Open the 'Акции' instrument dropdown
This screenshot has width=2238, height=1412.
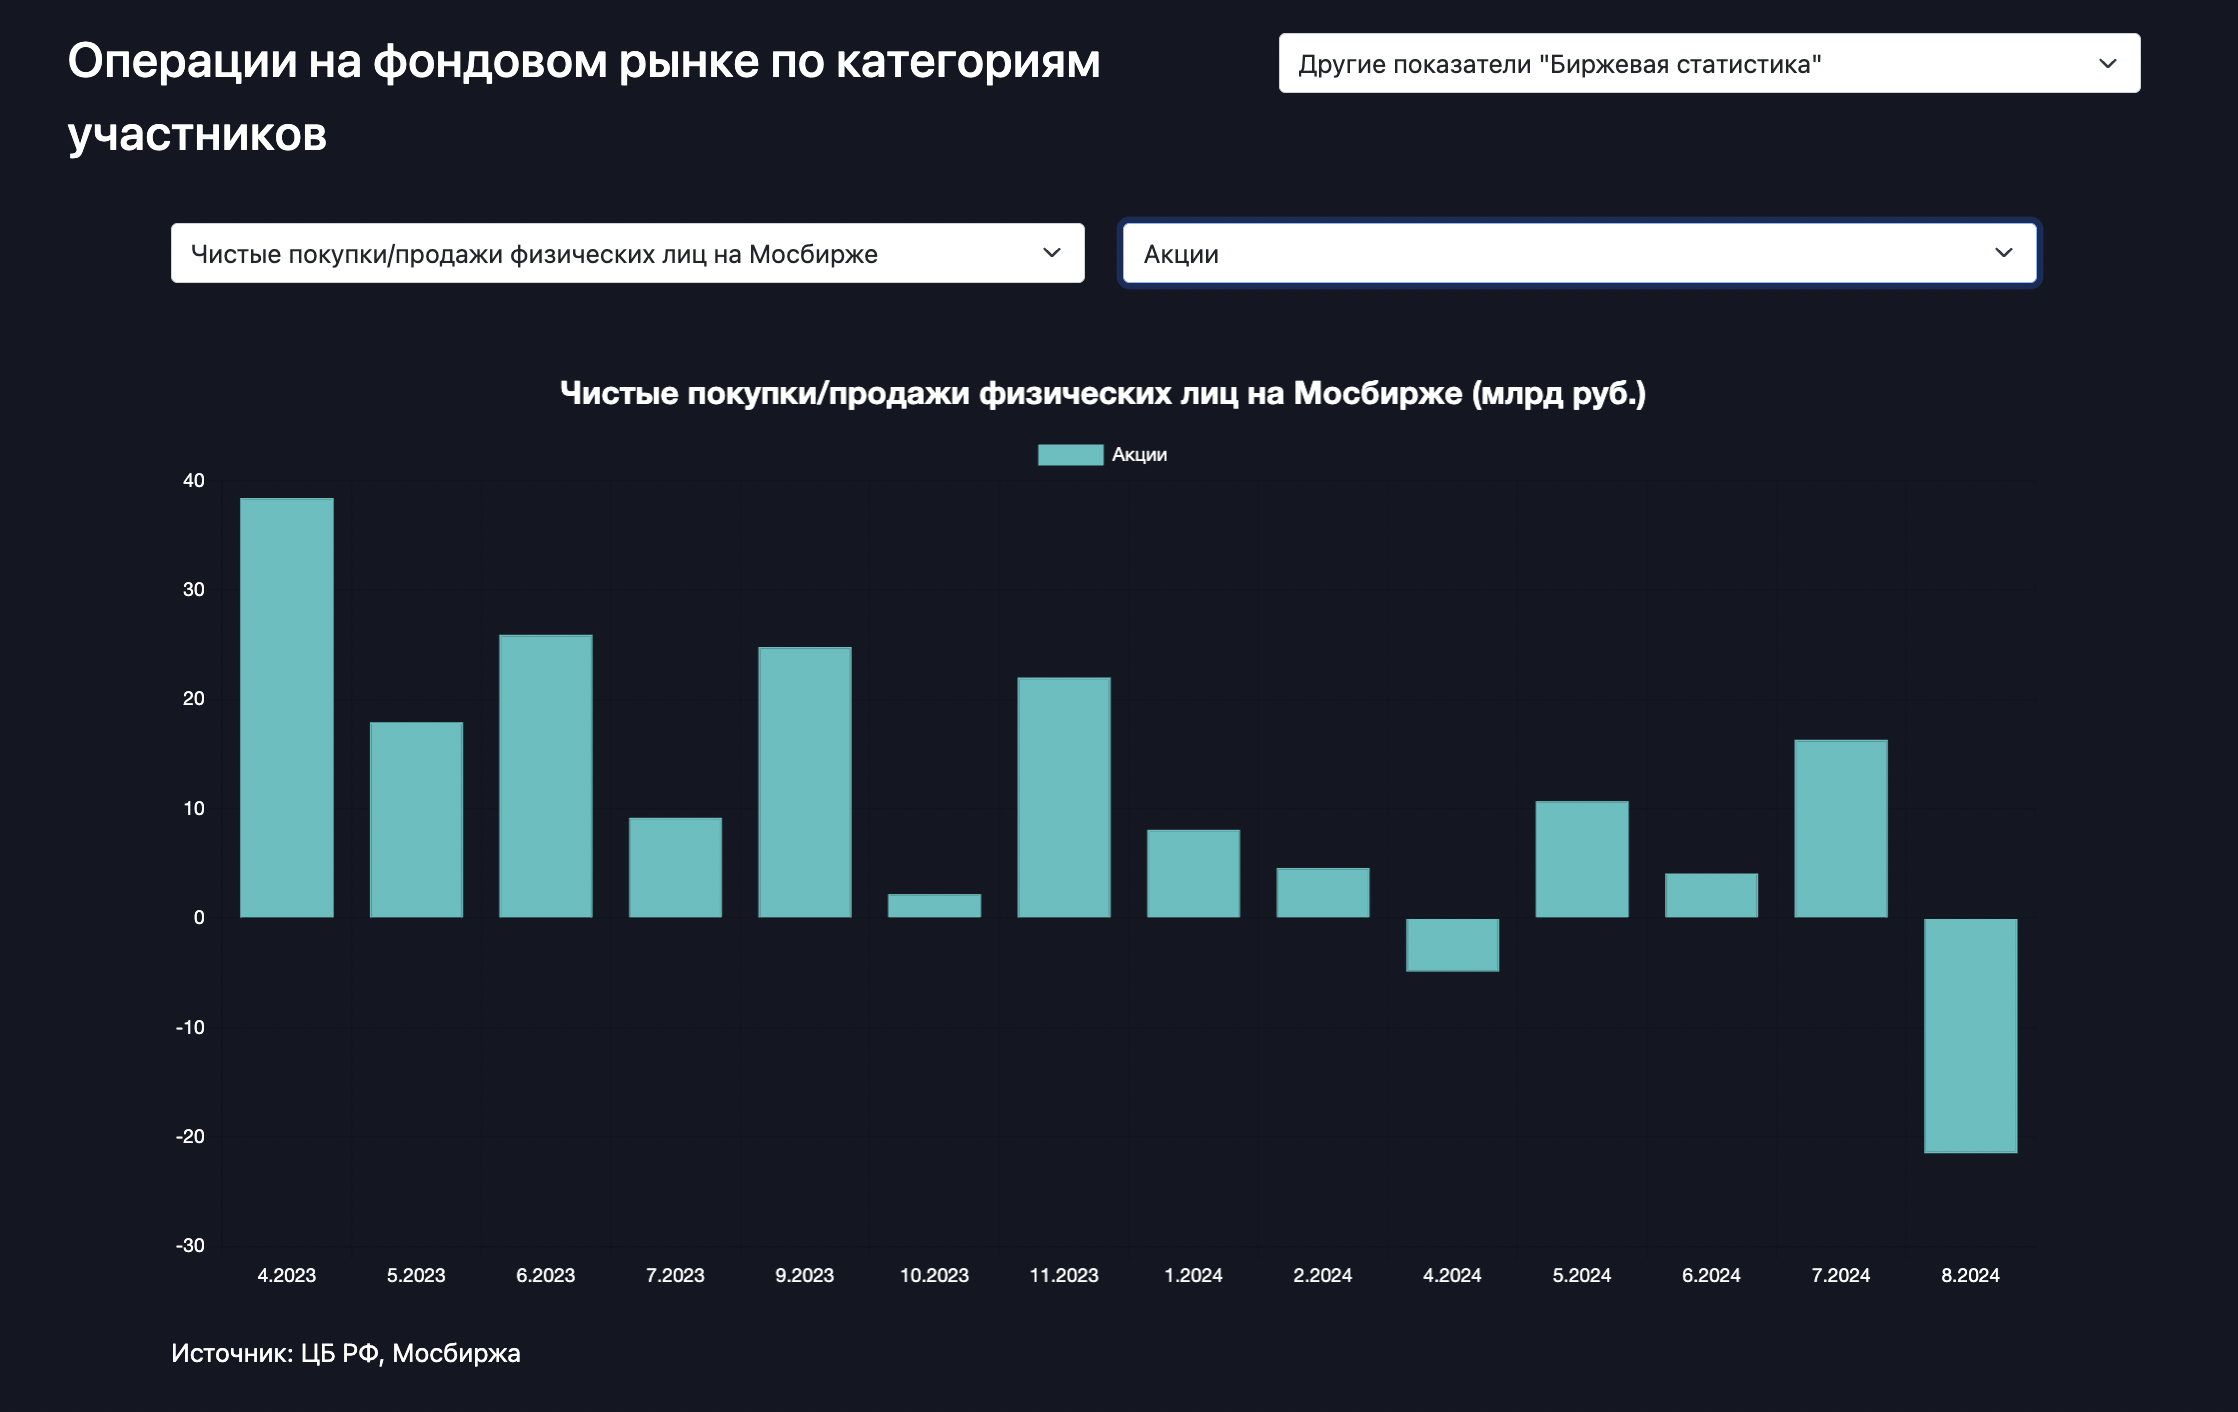[1579, 253]
